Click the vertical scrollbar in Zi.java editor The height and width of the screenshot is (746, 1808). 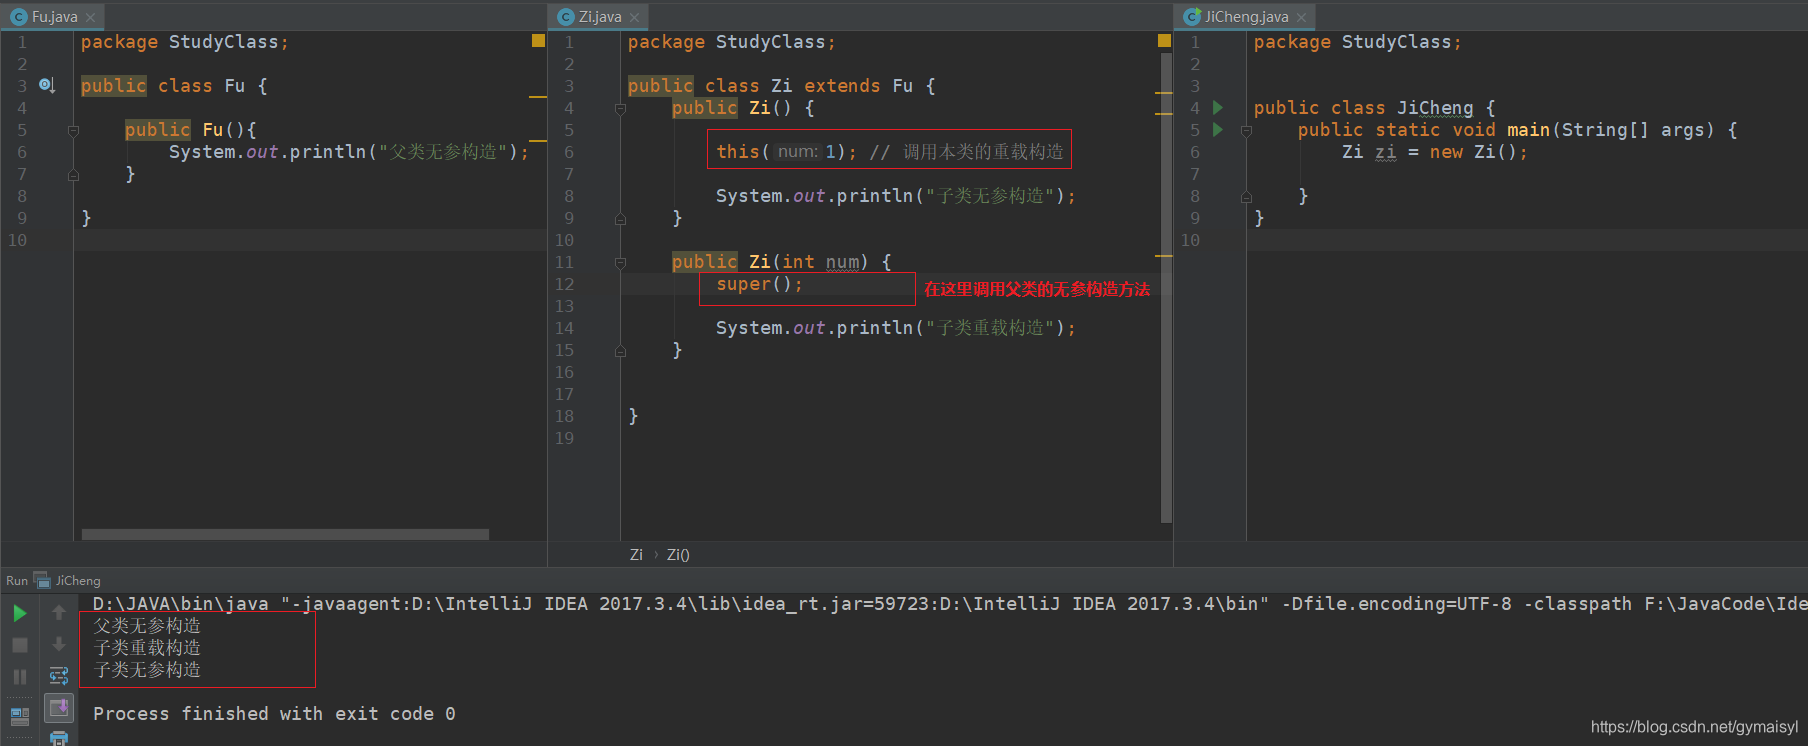1166,287
